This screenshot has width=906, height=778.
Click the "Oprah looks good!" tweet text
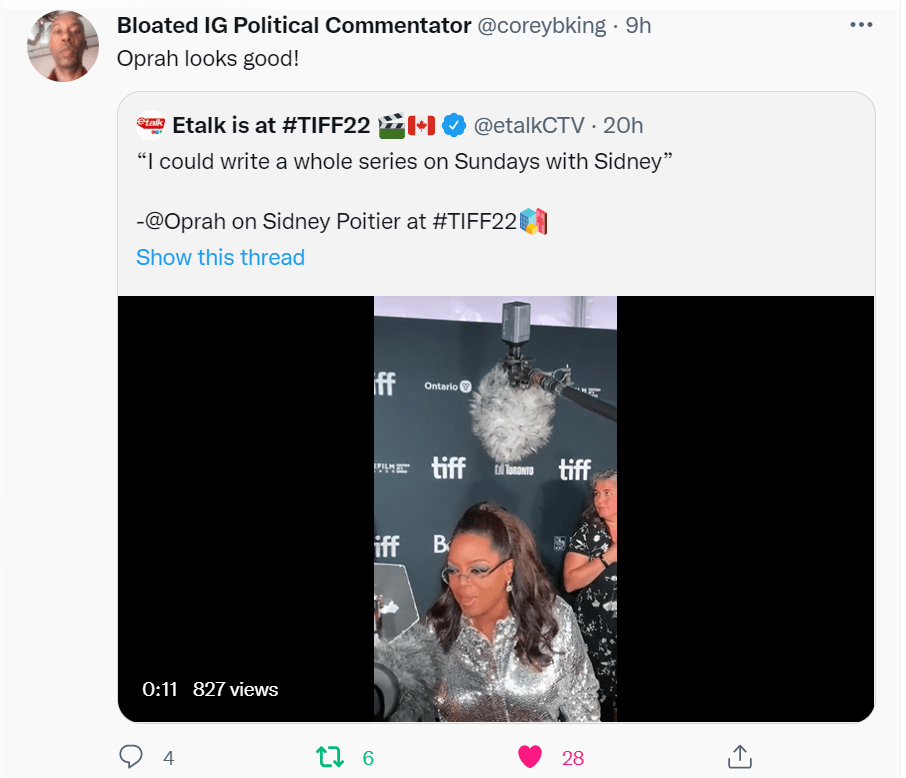(x=208, y=59)
